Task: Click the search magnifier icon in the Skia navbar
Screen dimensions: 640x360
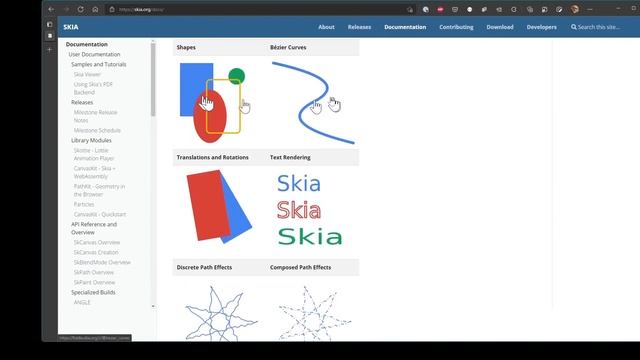Action: [x=573, y=27]
